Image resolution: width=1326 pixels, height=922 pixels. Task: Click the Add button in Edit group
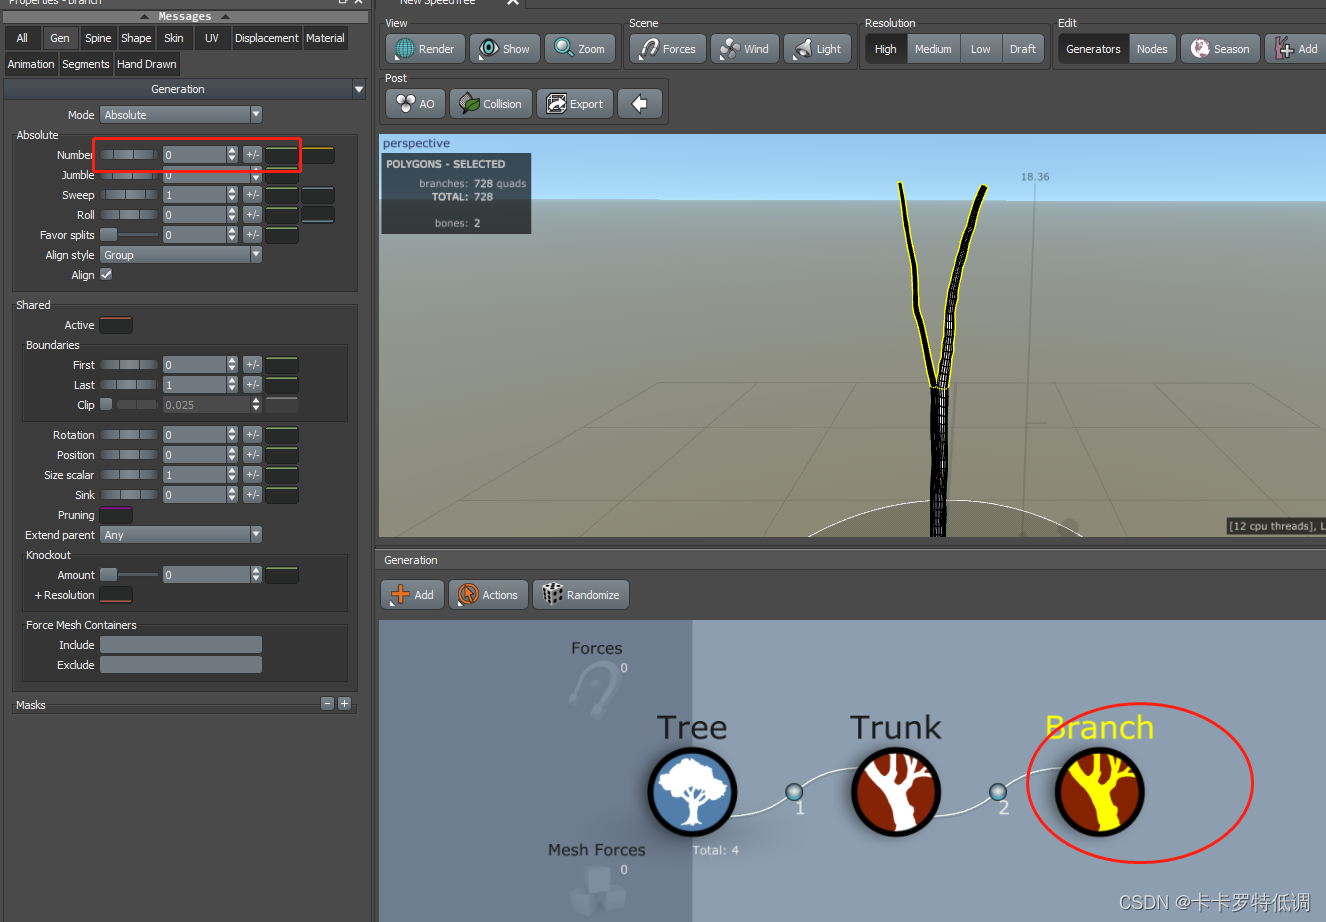pyautogui.click(x=1296, y=48)
